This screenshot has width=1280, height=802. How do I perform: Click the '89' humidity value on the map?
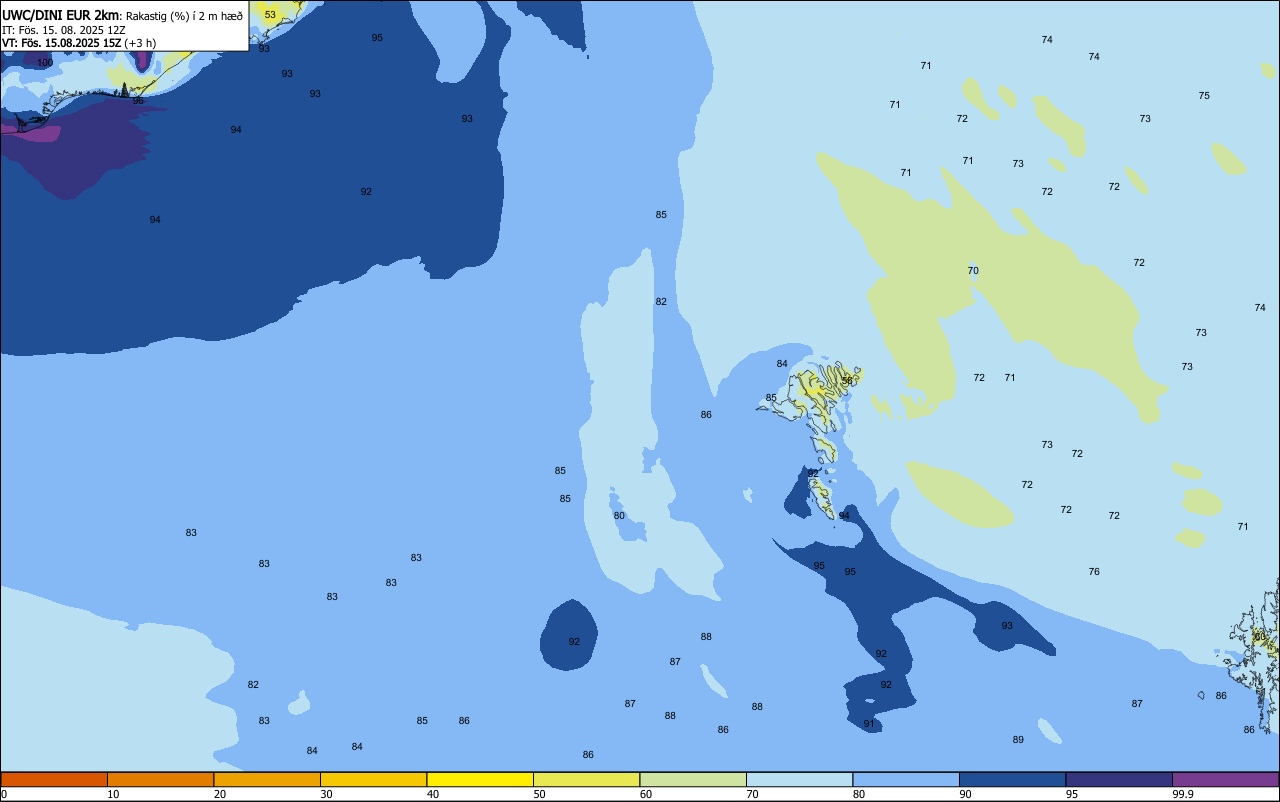1018,740
